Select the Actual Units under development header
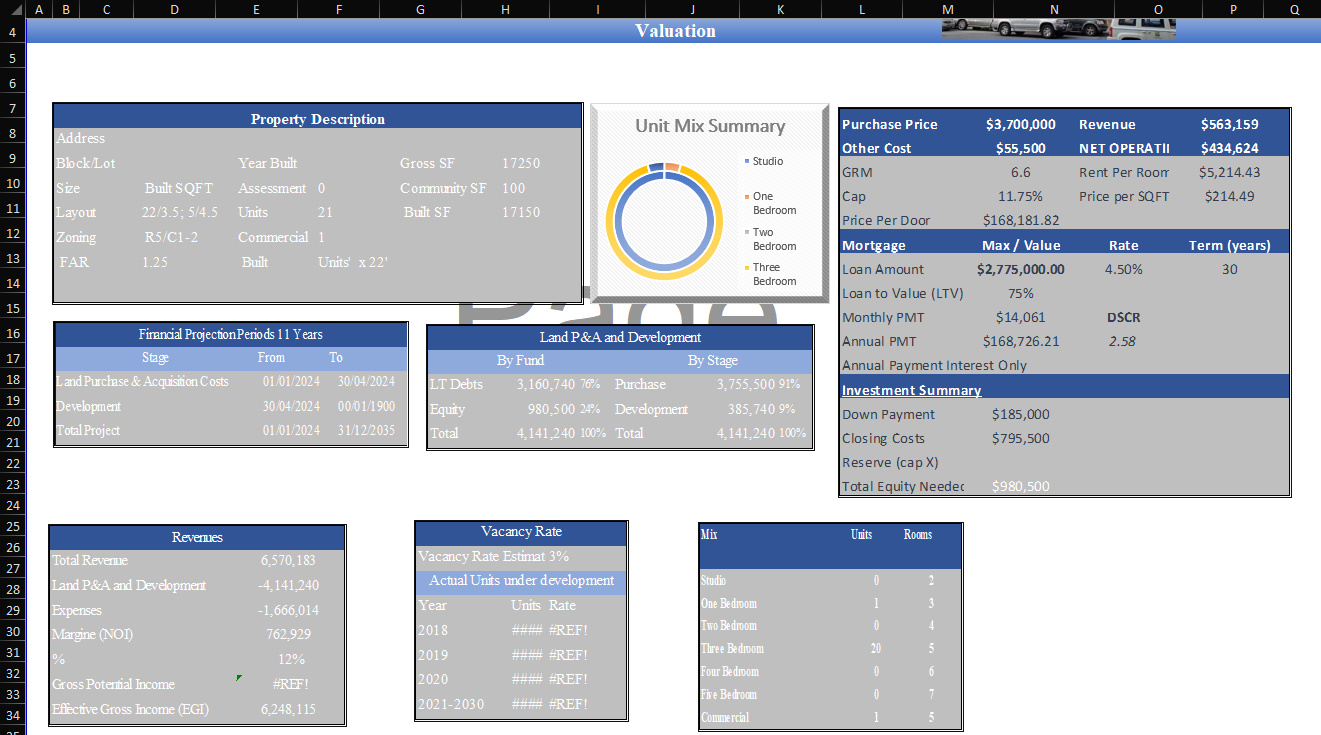Viewport: 1321px width, 735px height. [x=521, y=581]
